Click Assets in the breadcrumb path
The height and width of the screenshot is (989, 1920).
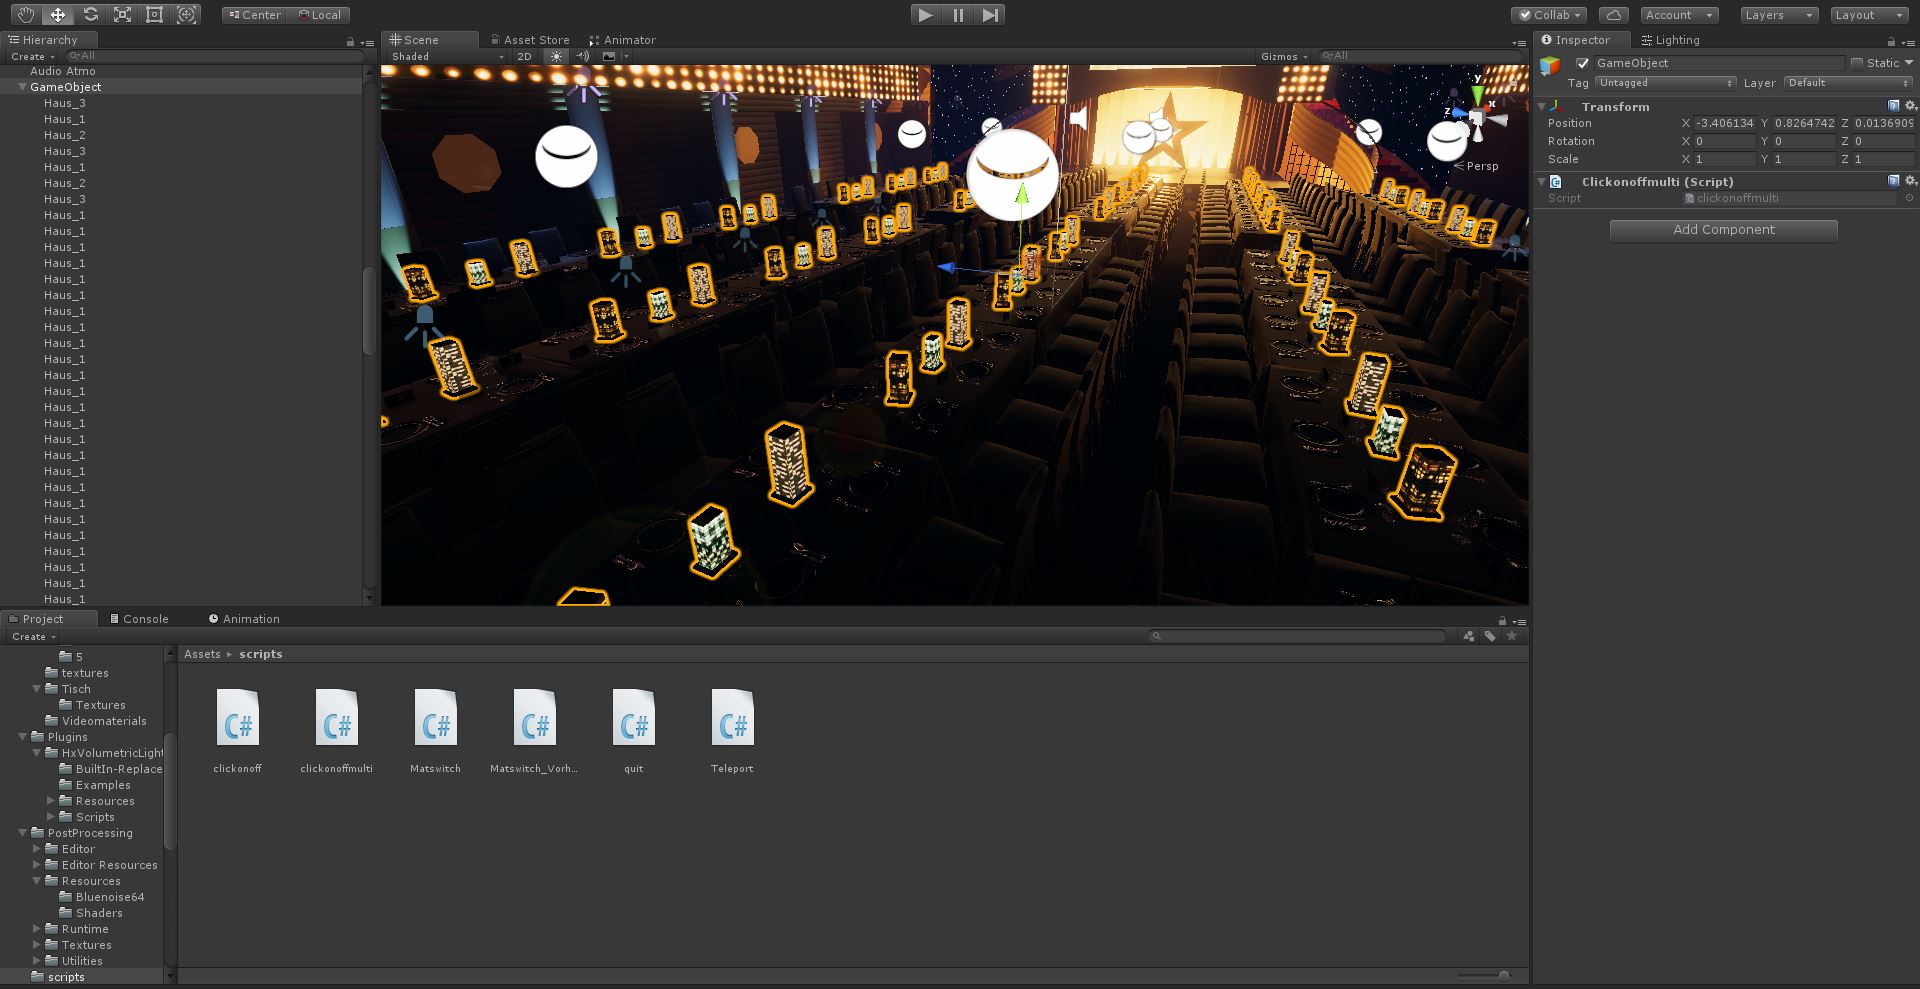[202, 654]
